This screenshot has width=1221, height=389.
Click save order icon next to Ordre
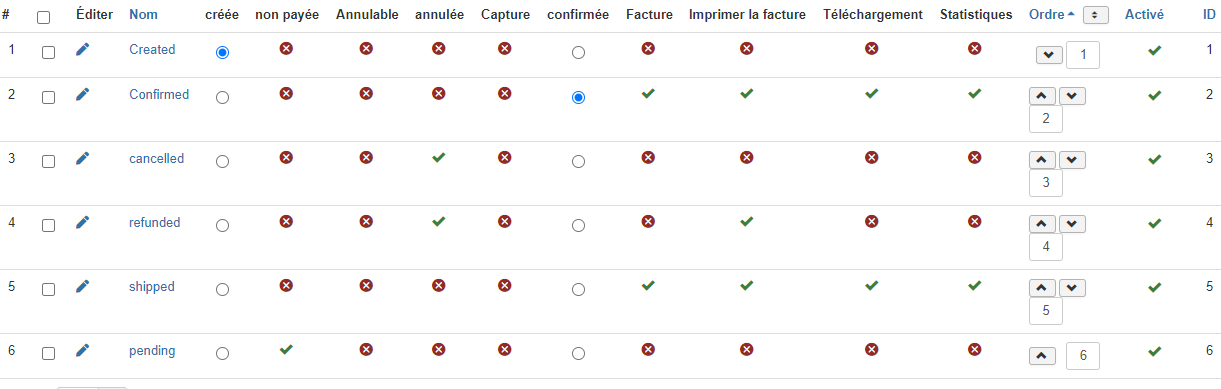(1096, 15)
